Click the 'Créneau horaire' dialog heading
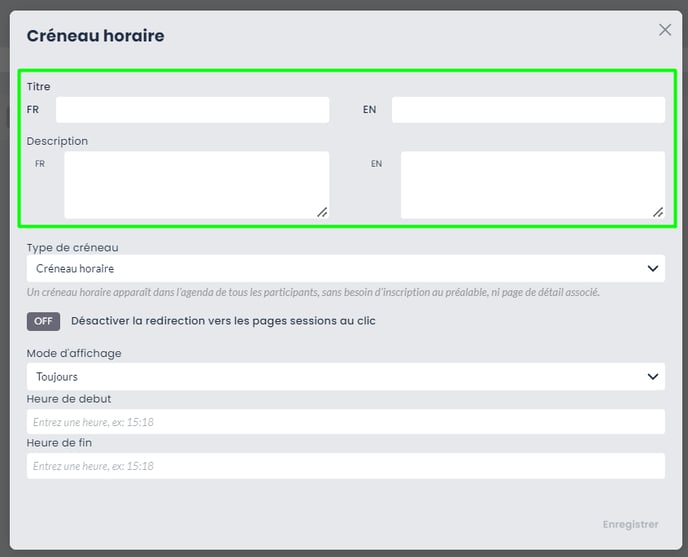Screen dimensions: 688x557 pyautogui.click(x=95, y=36)
